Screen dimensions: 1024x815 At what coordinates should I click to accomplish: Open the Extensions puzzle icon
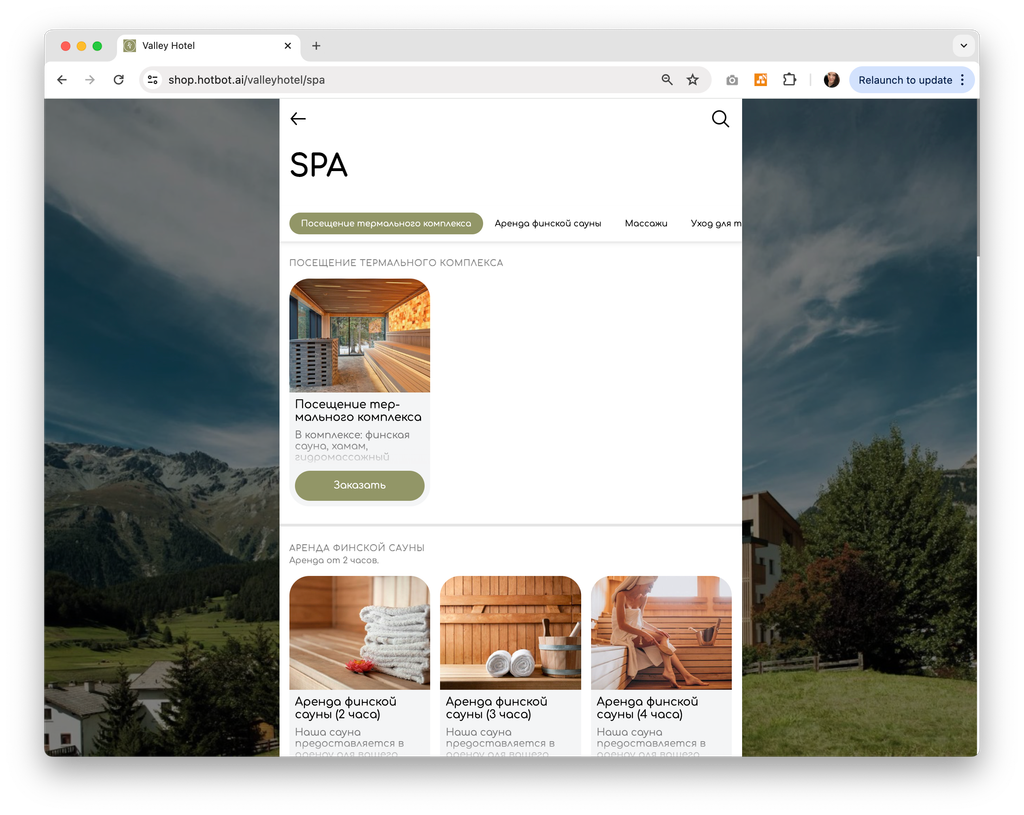pyautogui.click(x=790, y=80)
